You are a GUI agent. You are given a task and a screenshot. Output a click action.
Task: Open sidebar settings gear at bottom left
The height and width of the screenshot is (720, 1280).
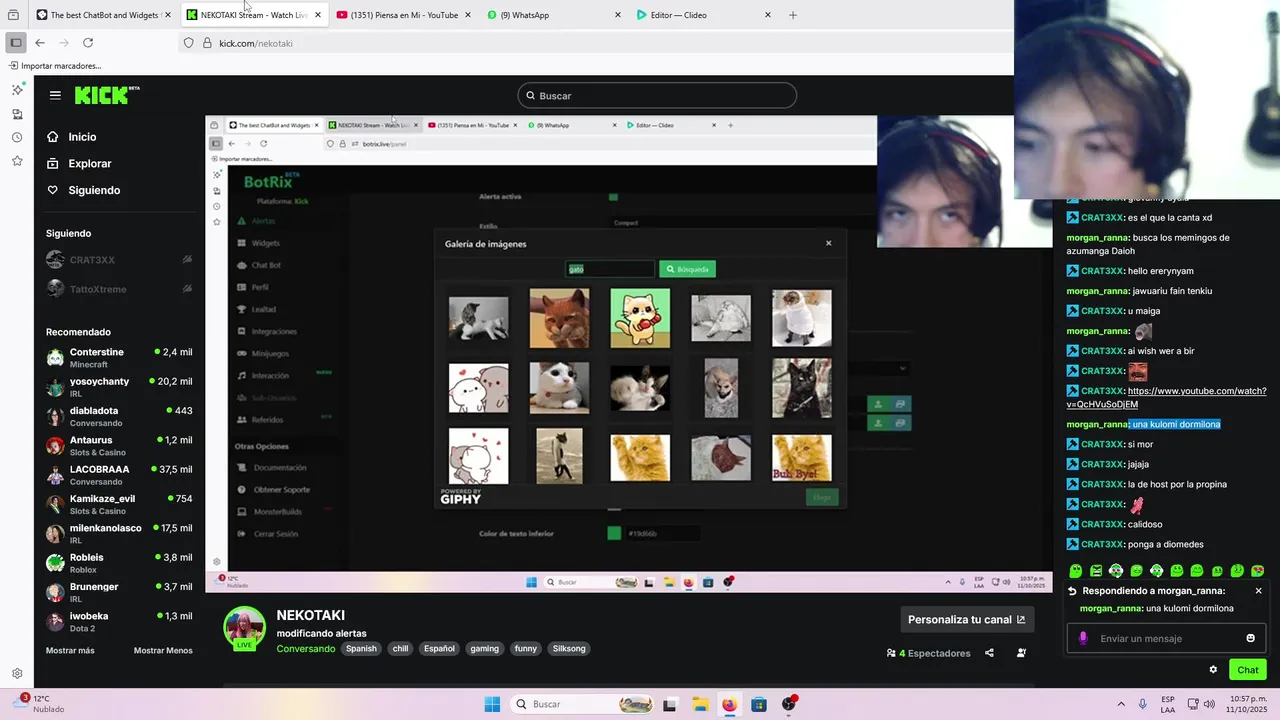click(x=17, y=674)
